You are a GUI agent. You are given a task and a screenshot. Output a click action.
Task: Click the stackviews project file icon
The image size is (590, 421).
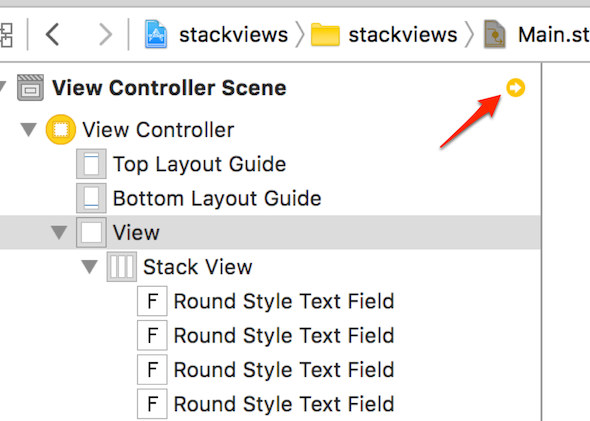[156, 35]
